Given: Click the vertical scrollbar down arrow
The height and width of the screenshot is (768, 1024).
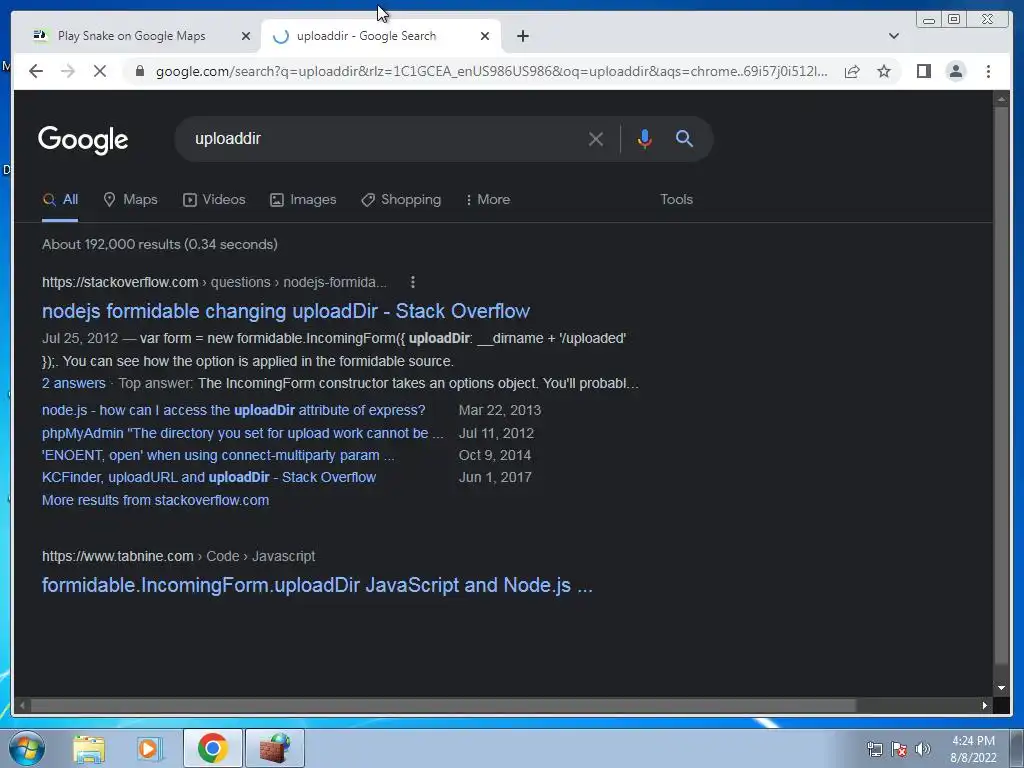Looking at the screenshot, I should [1001, 688].
